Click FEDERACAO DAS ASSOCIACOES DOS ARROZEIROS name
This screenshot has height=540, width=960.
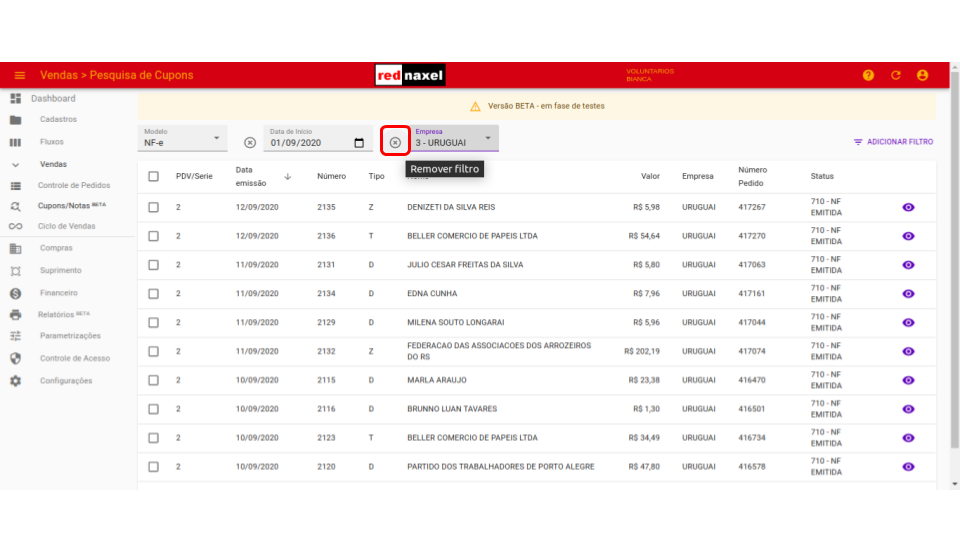[x=499, y=351]
